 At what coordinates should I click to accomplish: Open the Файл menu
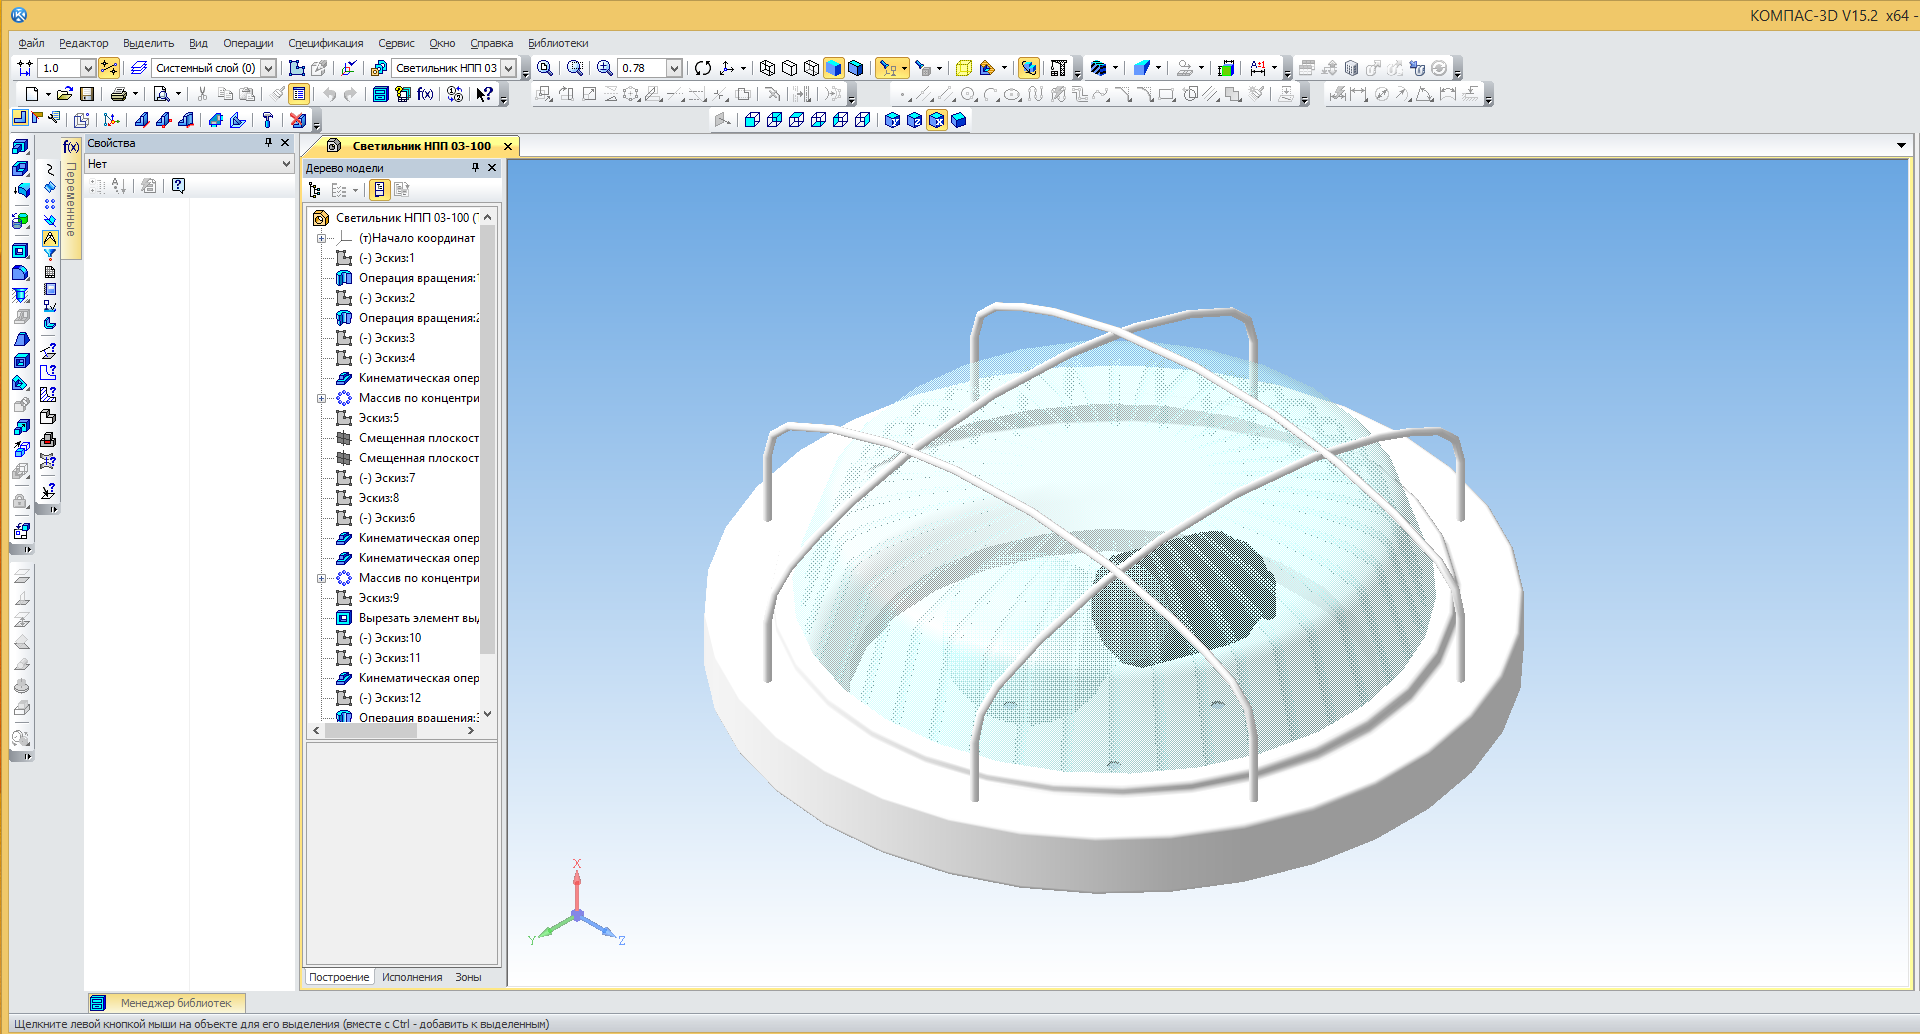tap(31, 43)
